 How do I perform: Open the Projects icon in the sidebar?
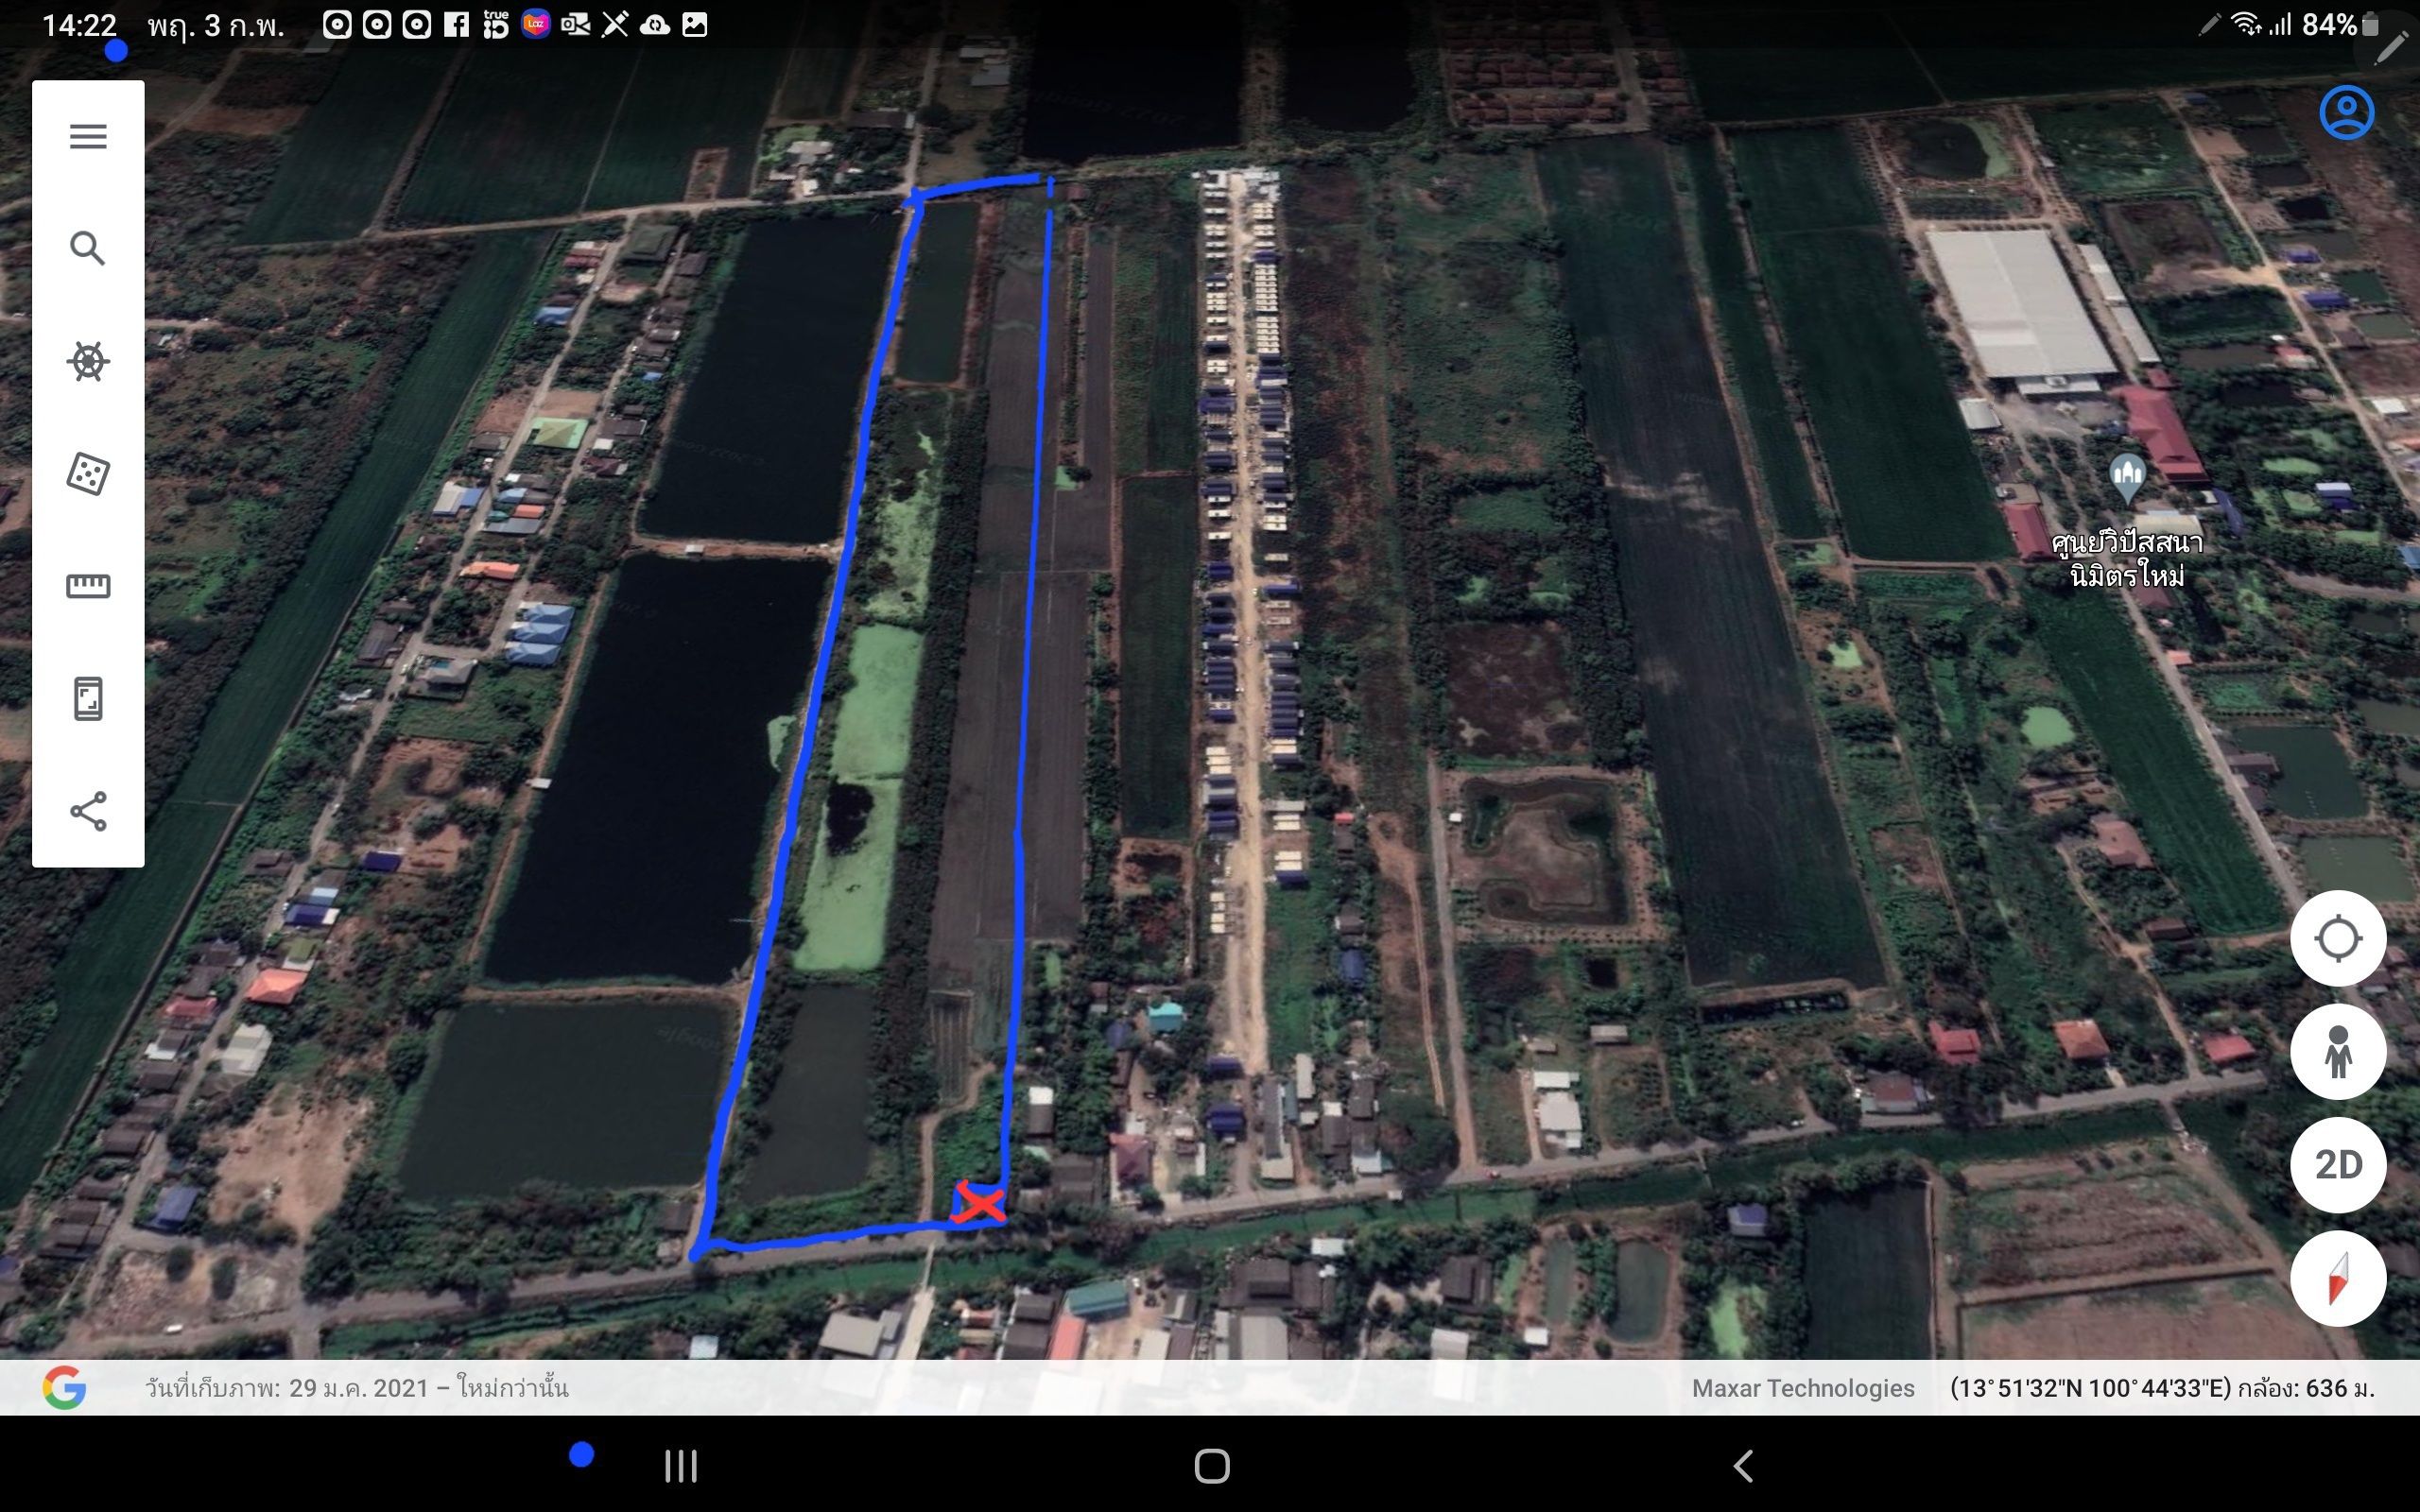tap(88, 699)
